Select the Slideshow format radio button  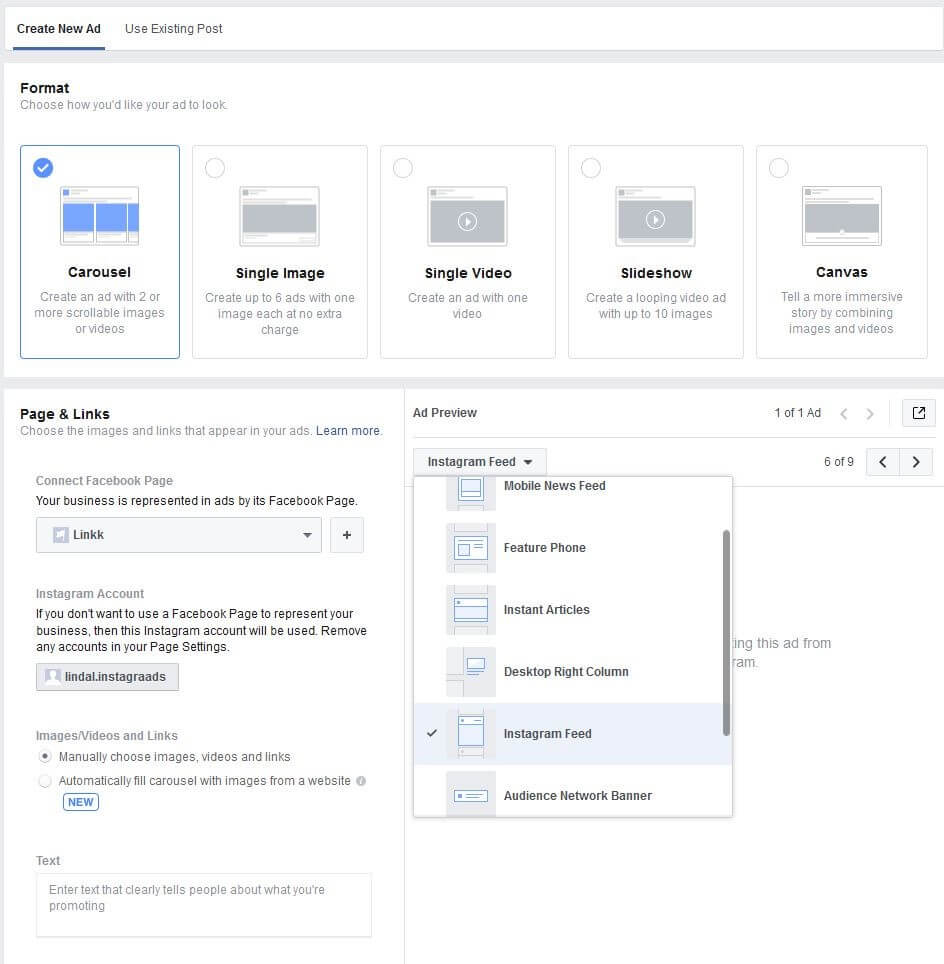(x=591, y=168)
